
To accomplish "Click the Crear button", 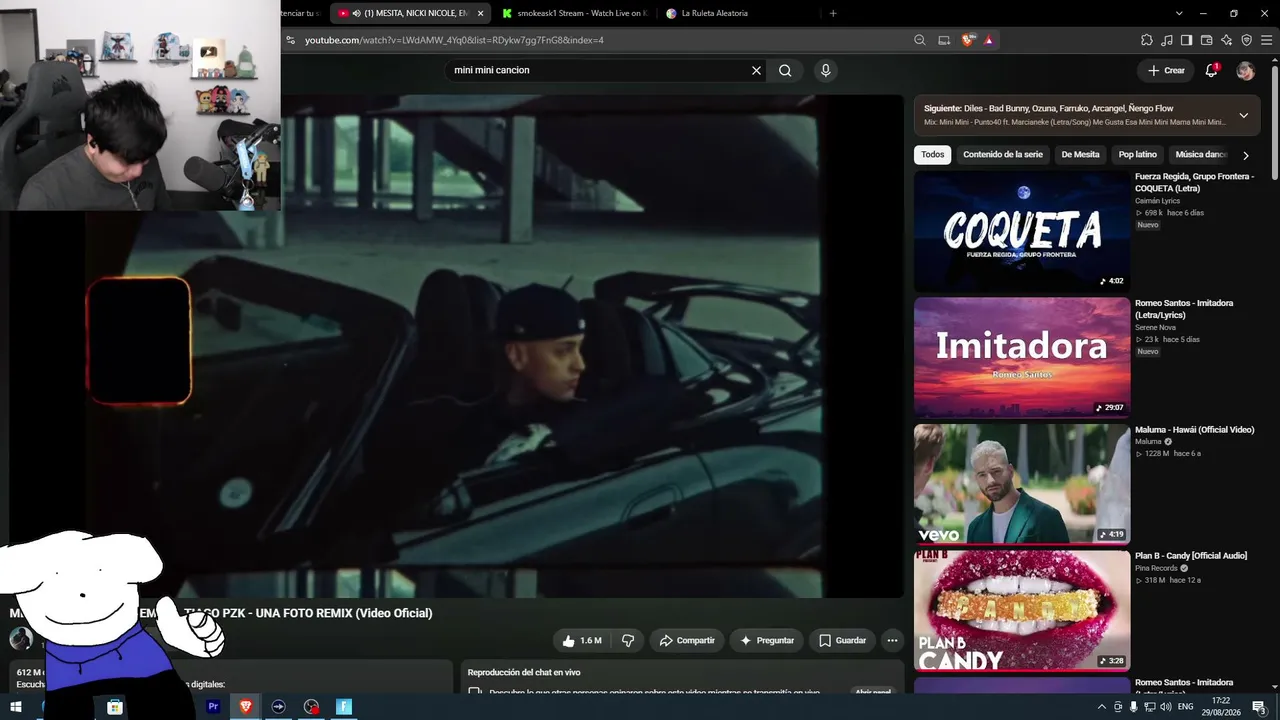I will tap(1166, 70).
